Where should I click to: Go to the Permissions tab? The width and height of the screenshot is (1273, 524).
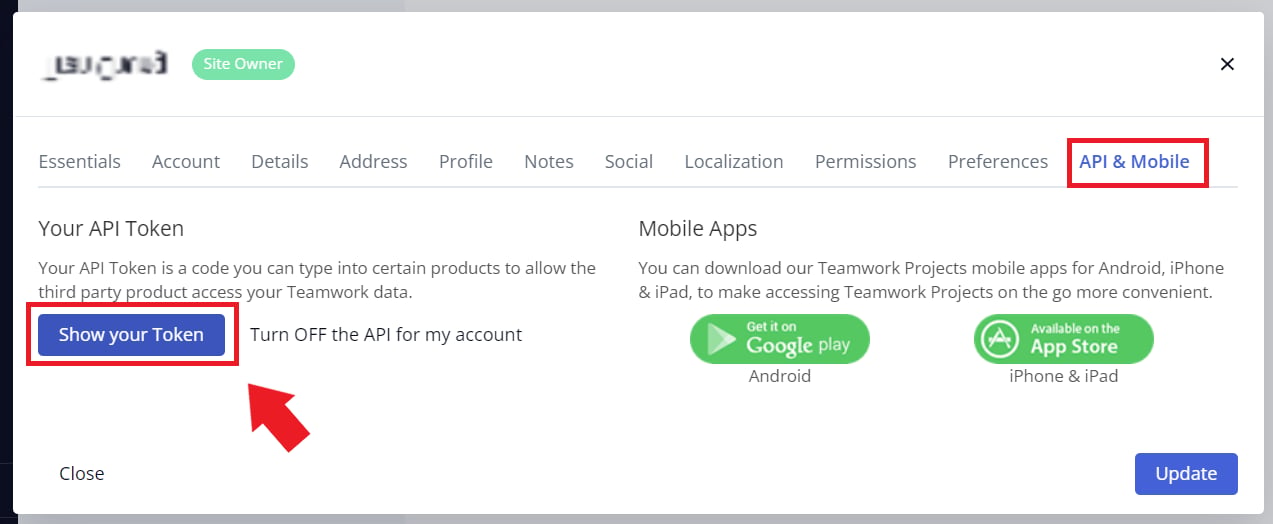(x=866, y=161)
